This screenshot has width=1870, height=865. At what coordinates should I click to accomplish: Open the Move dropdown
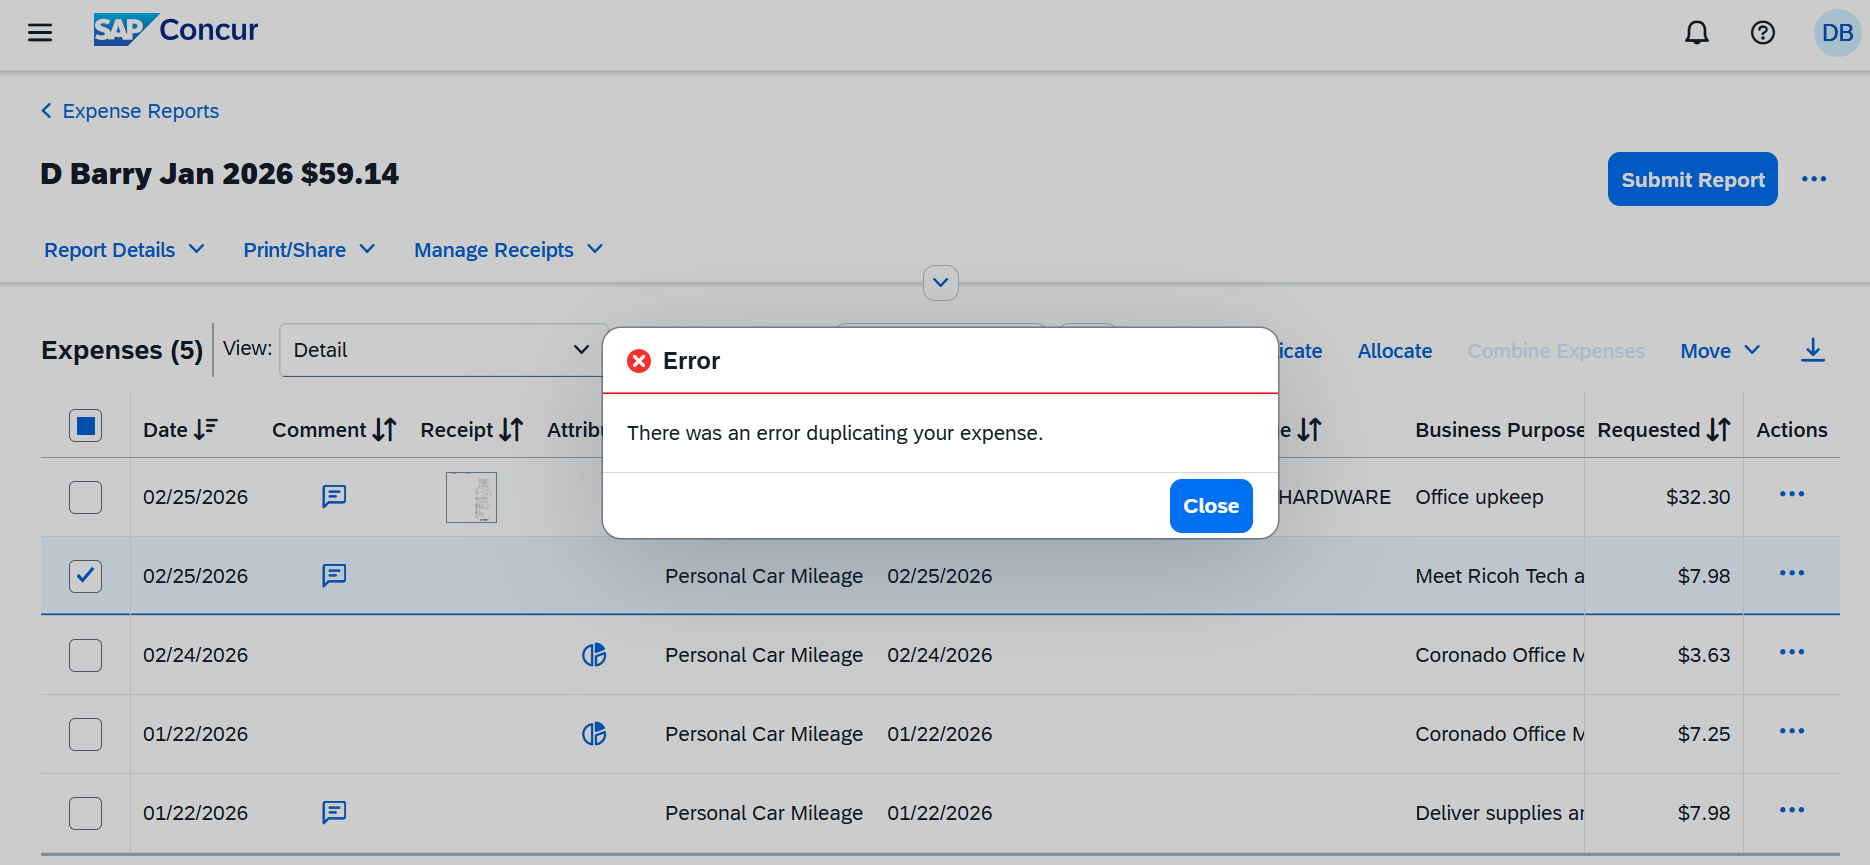(x=1720, y=351)
